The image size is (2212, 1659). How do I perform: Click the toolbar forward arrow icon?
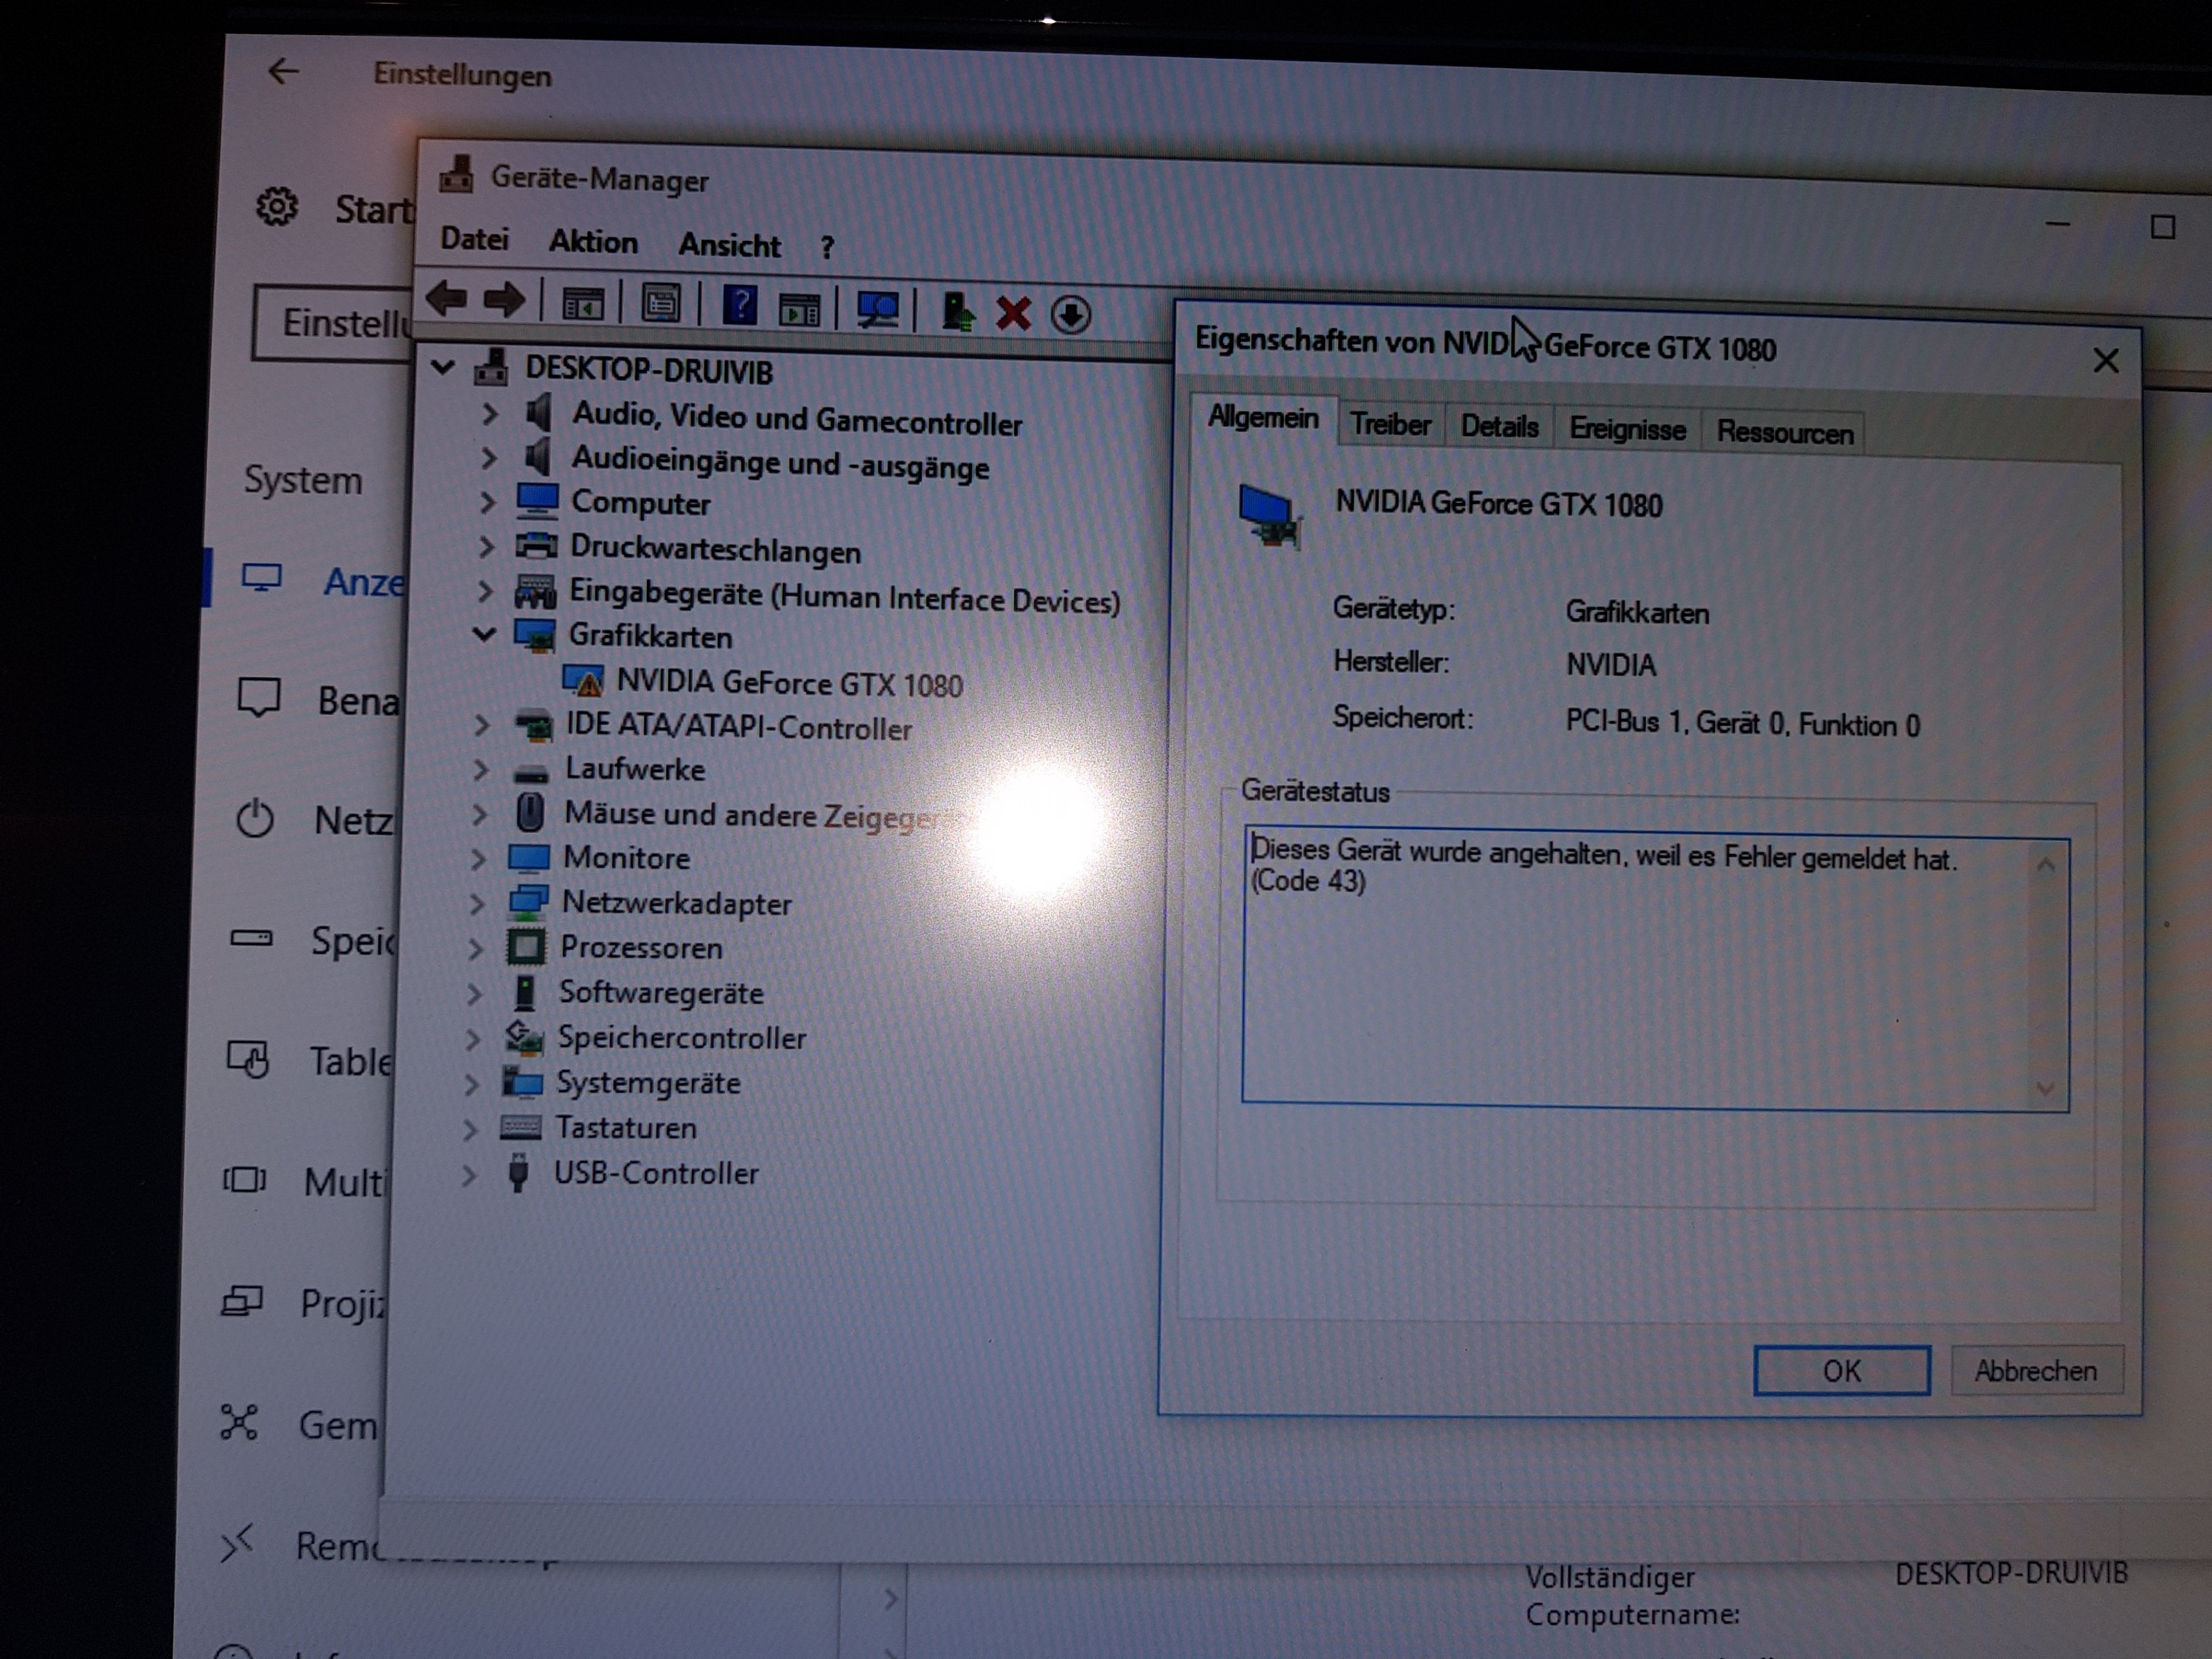504,299
